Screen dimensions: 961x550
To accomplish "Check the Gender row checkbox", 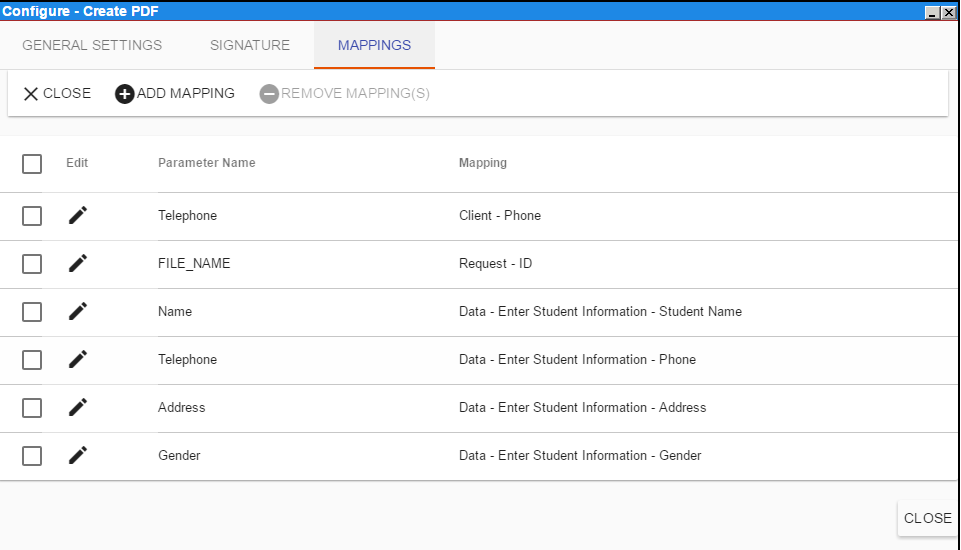I will [32, 456].
